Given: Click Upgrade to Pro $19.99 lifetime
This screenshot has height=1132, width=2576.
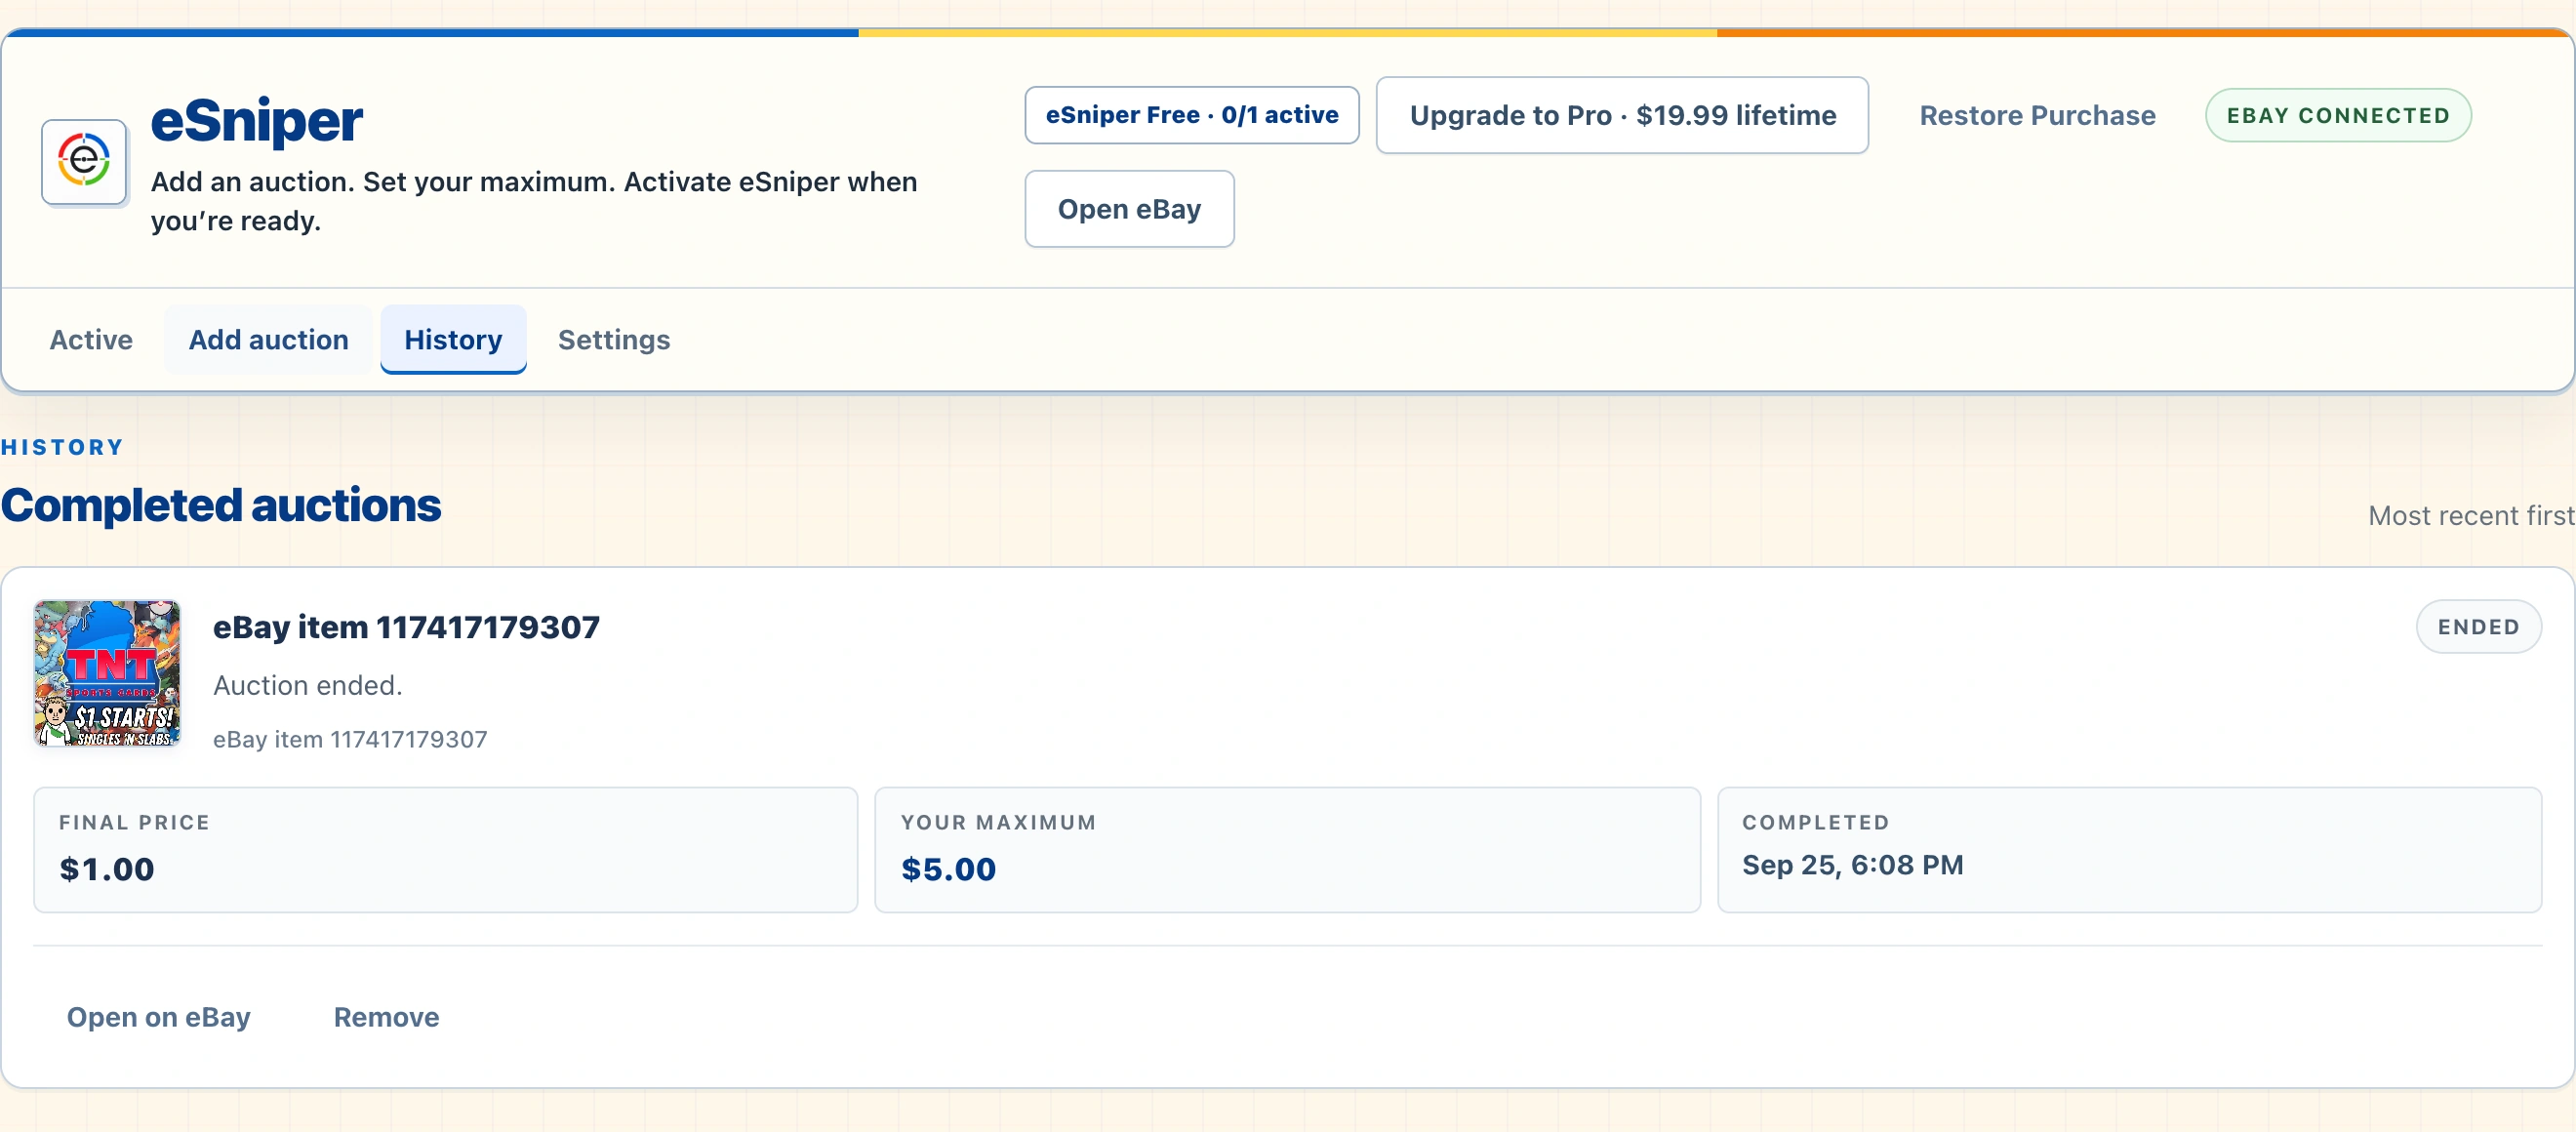Looking at the screenshot, I should click(1622, 115).
